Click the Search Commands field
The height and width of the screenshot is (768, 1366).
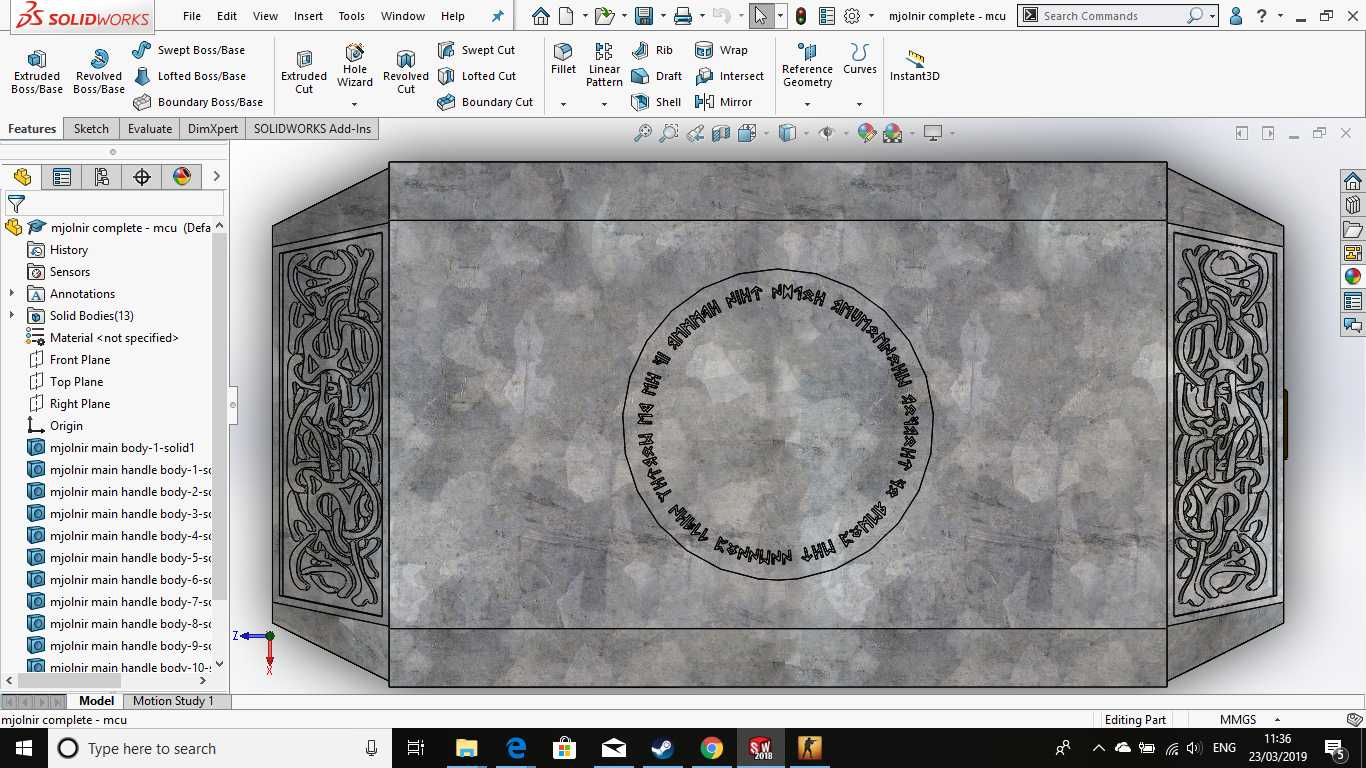coord(1112,16)
